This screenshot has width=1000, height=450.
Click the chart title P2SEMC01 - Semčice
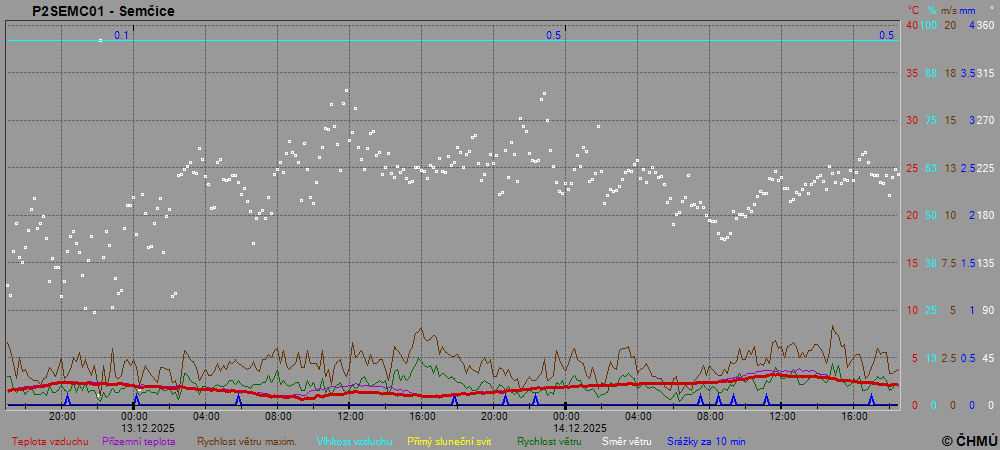(x=90, y=11)
